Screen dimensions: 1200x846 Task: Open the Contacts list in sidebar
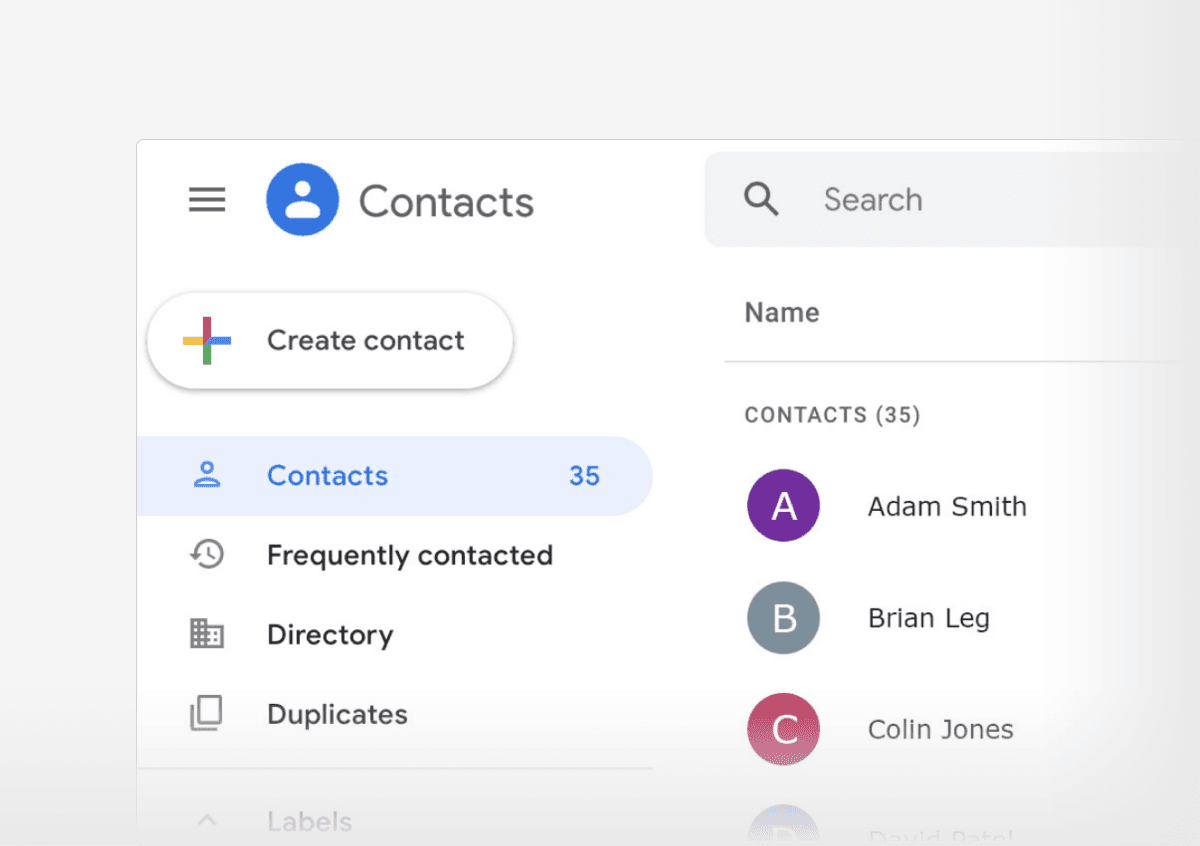pyautogui.click(x=394, y=476)
